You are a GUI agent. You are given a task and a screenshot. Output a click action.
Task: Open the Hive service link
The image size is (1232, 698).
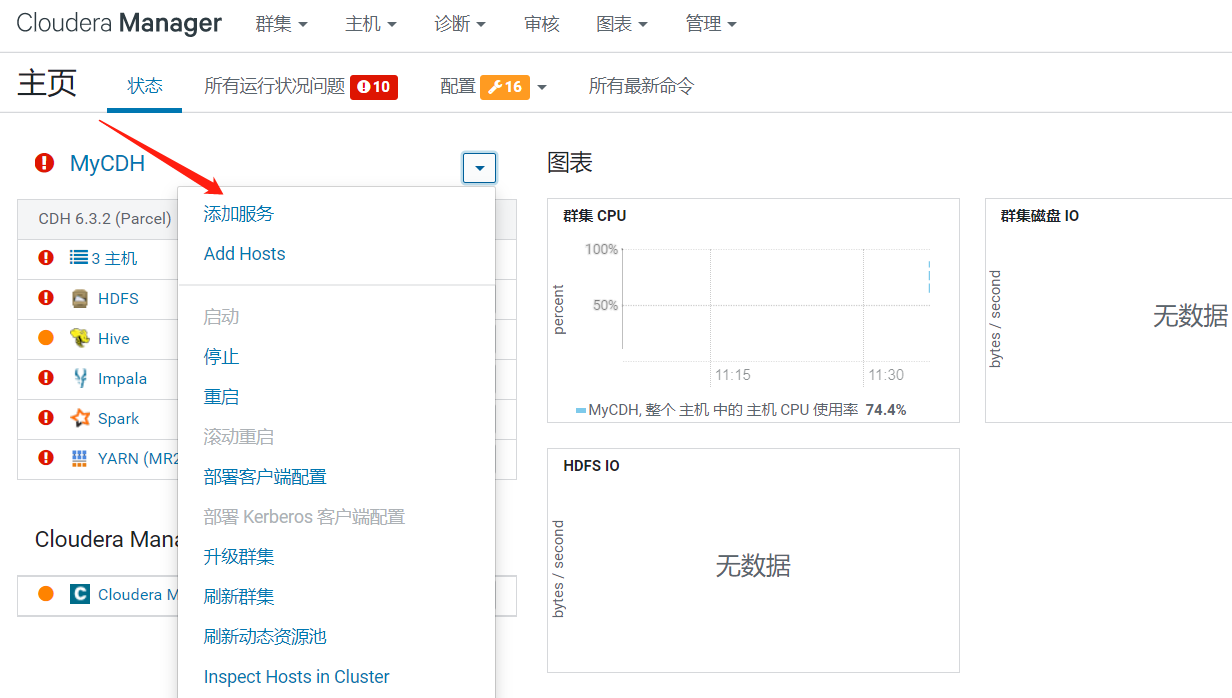pos(114,339)
